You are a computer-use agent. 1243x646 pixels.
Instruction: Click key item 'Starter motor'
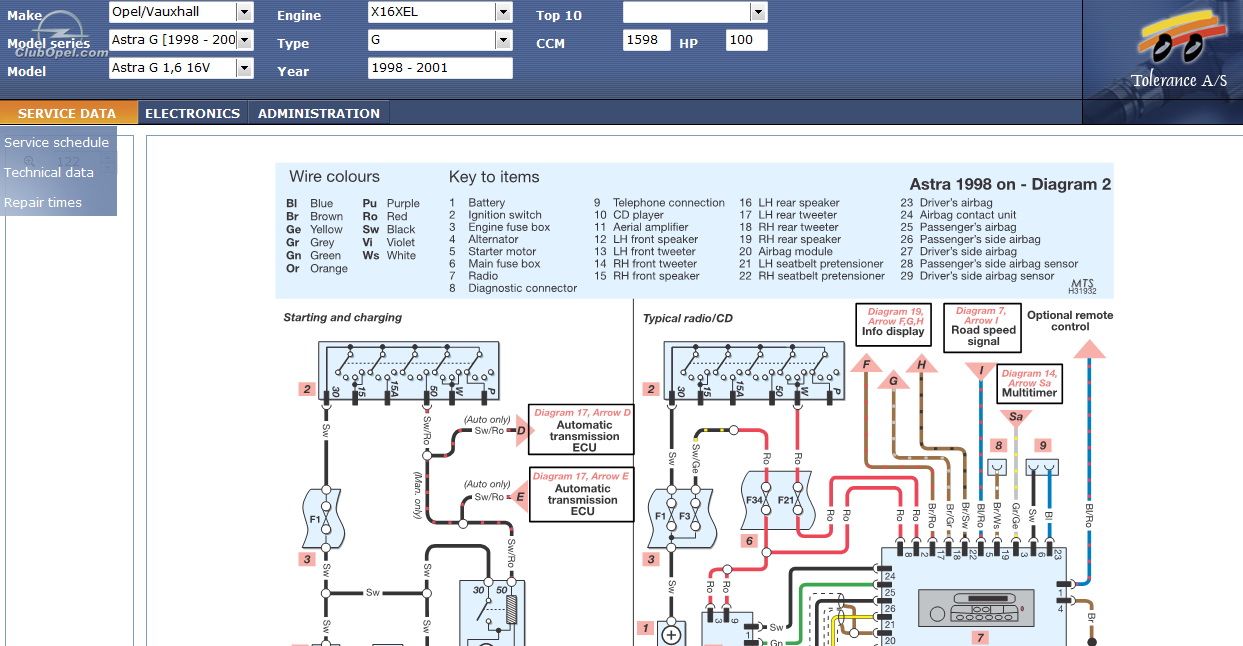tap(502, 252)
